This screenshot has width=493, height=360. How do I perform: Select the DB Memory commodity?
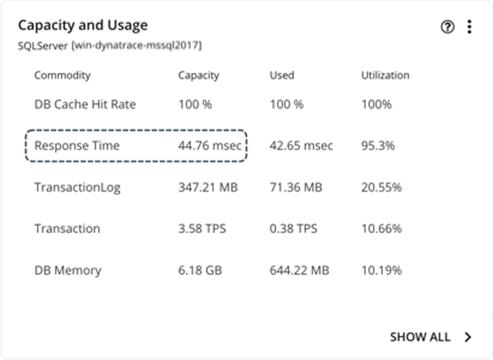(x=68, y=270)
